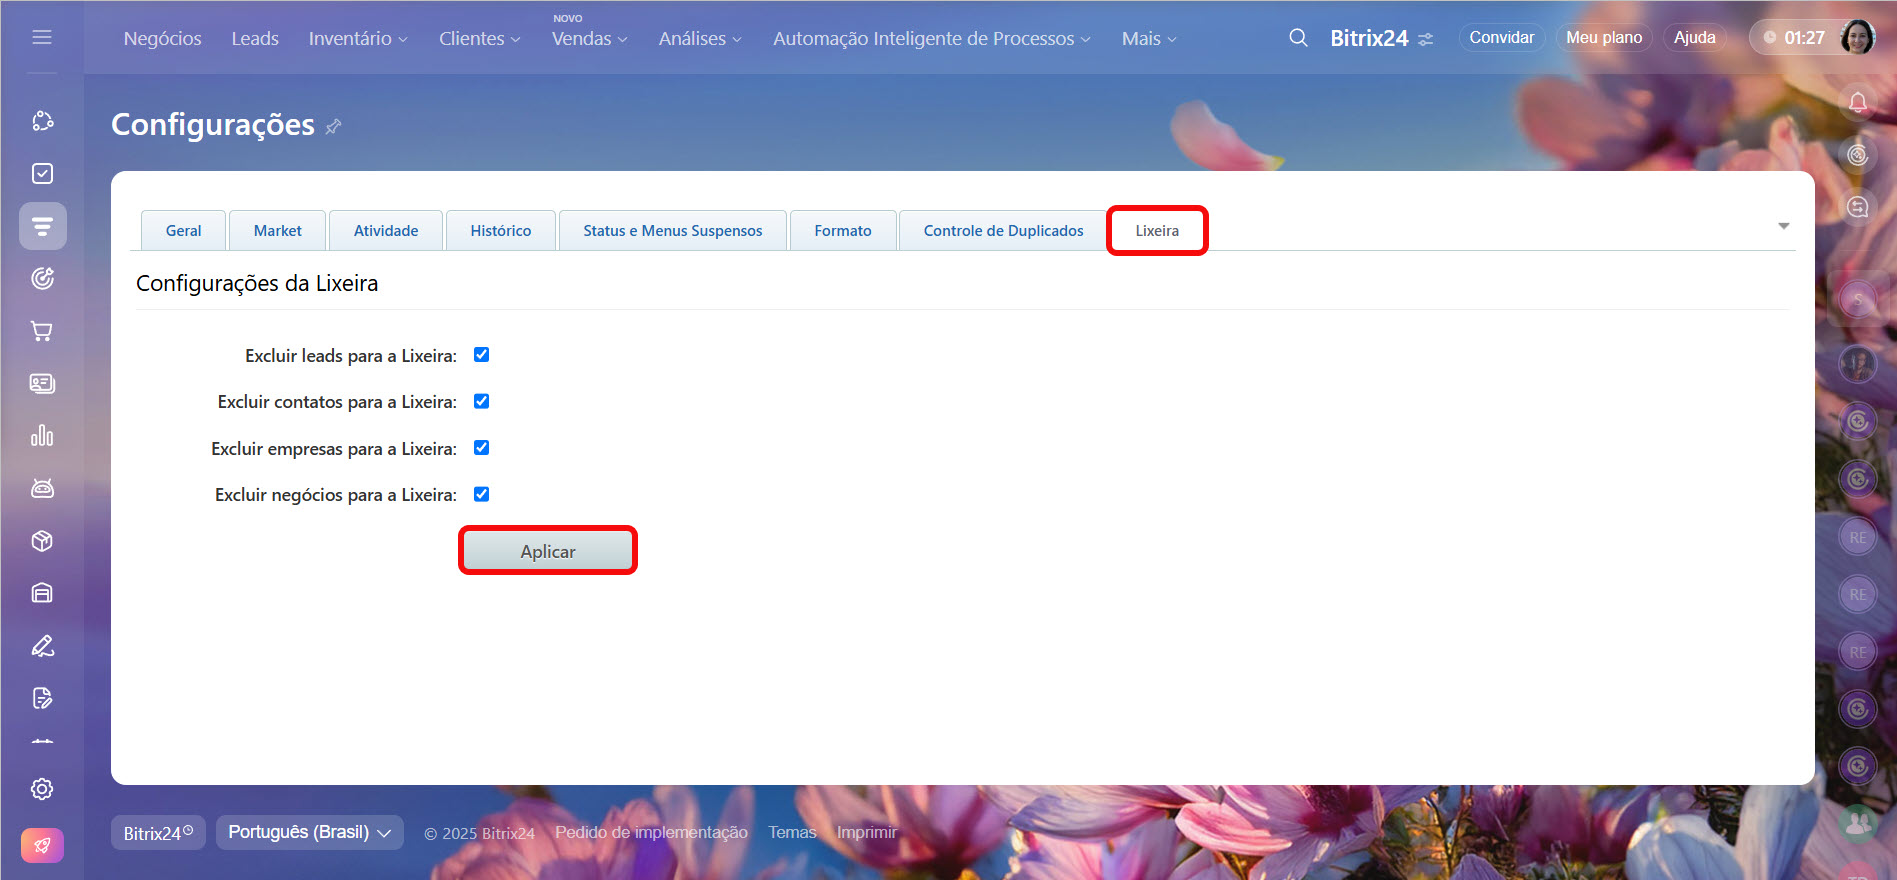
Task: Pin the Configurações page using the pin icon
Action: 334,126
